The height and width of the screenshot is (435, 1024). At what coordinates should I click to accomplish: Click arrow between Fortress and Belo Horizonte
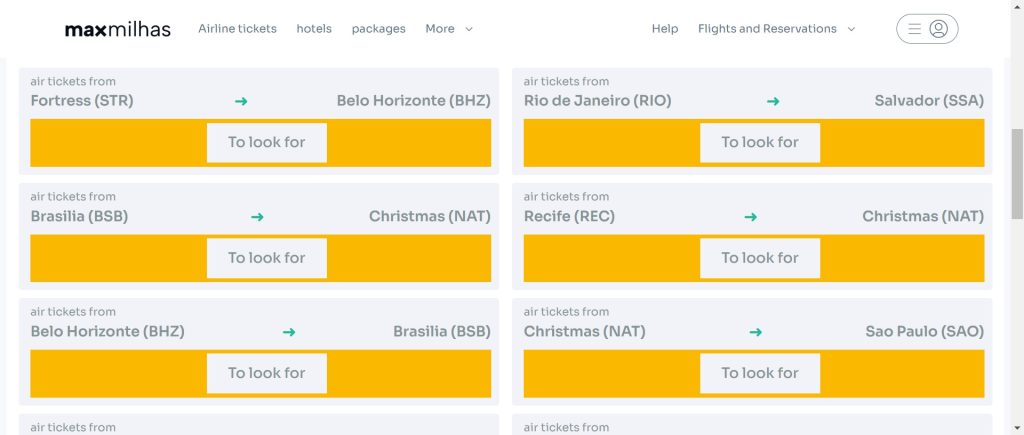coord(241,101)
